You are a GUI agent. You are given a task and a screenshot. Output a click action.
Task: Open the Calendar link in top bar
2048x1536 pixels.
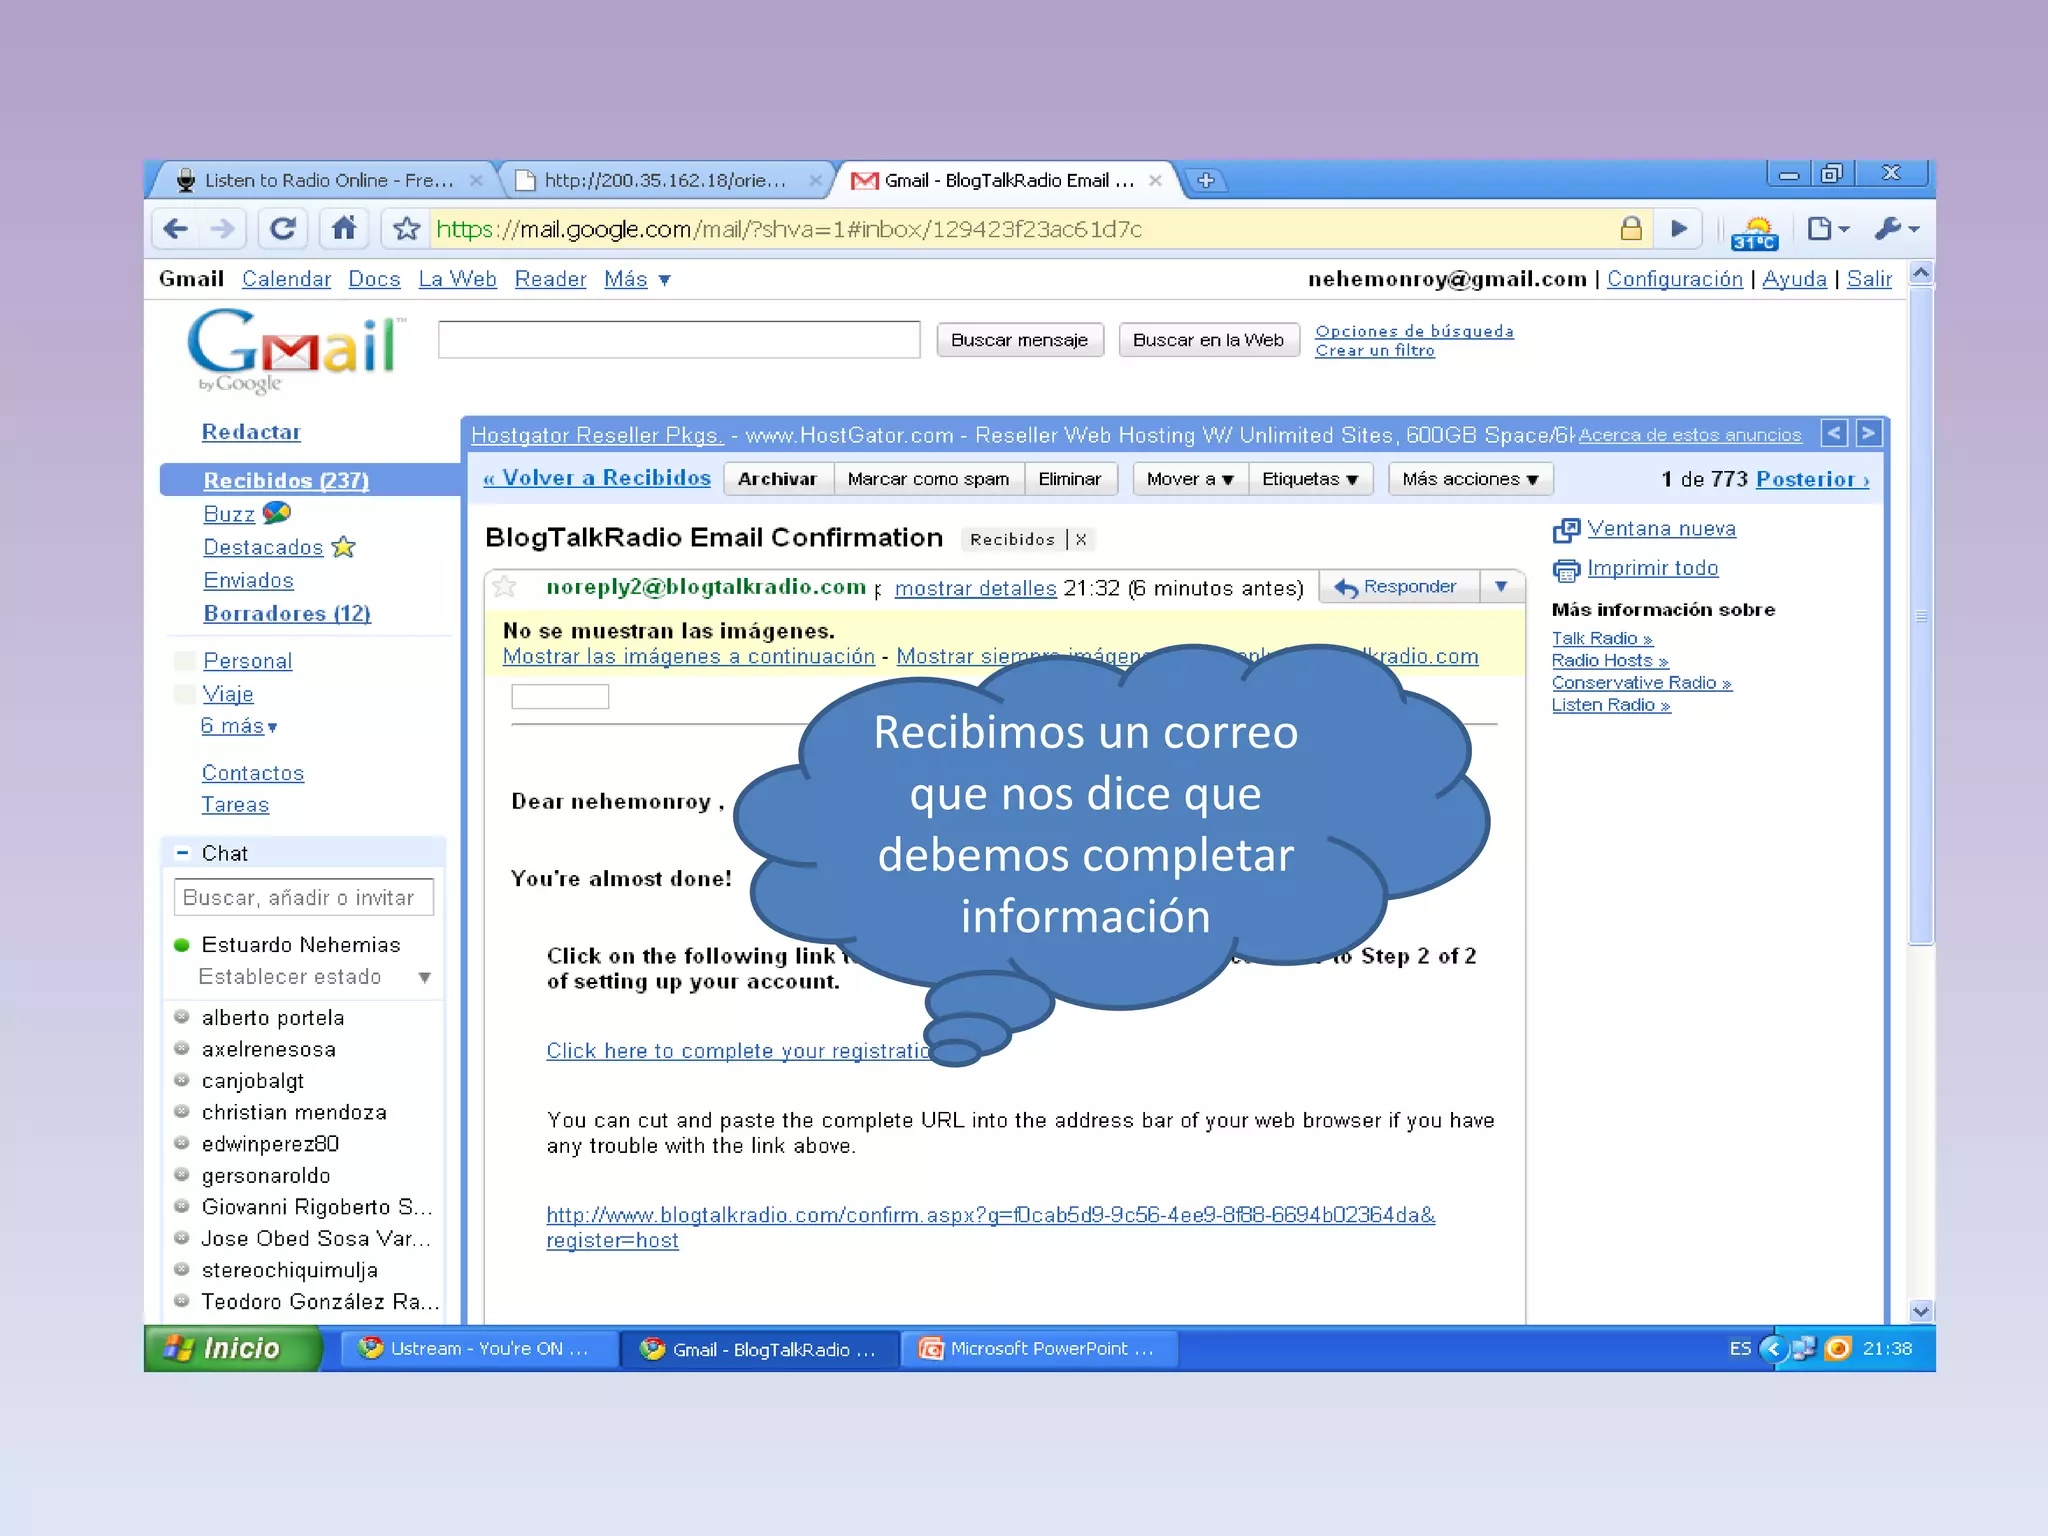(286, 279)
